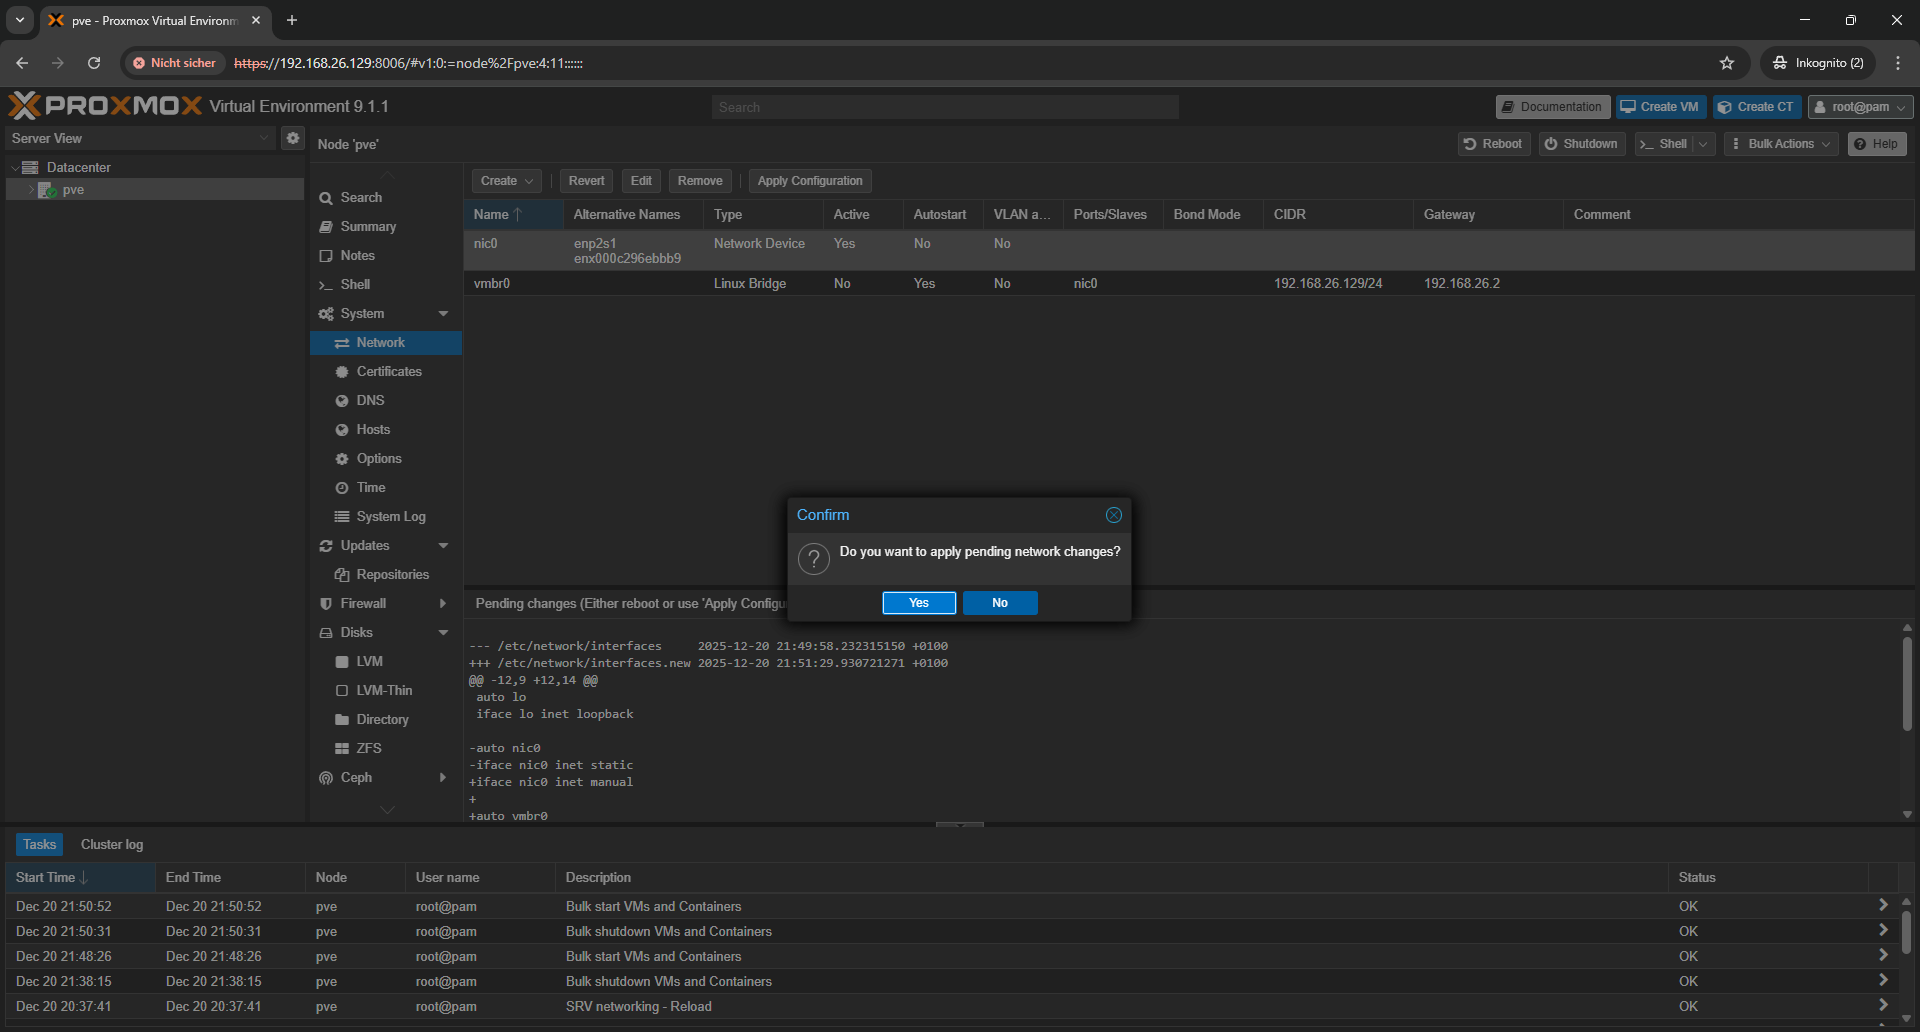Open the browser three-dot menu
The image size is (1920, 1032).
(1897, 63)
